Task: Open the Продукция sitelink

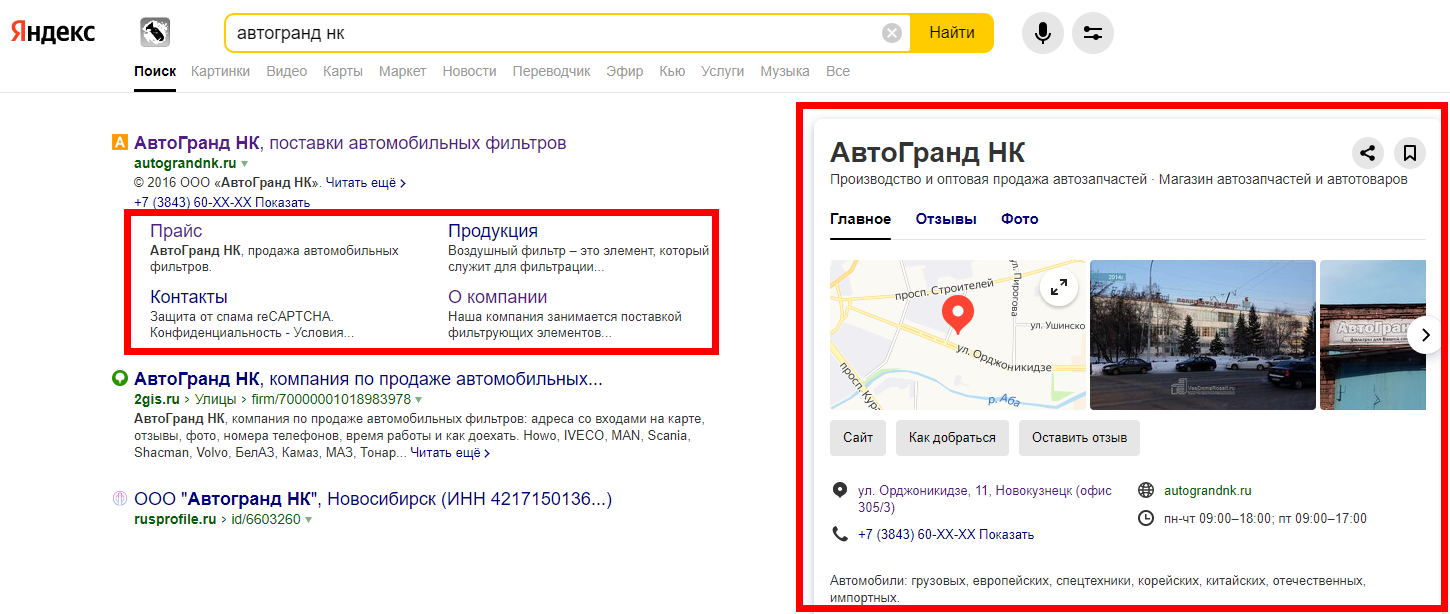Action: click(x=493, y=231)
